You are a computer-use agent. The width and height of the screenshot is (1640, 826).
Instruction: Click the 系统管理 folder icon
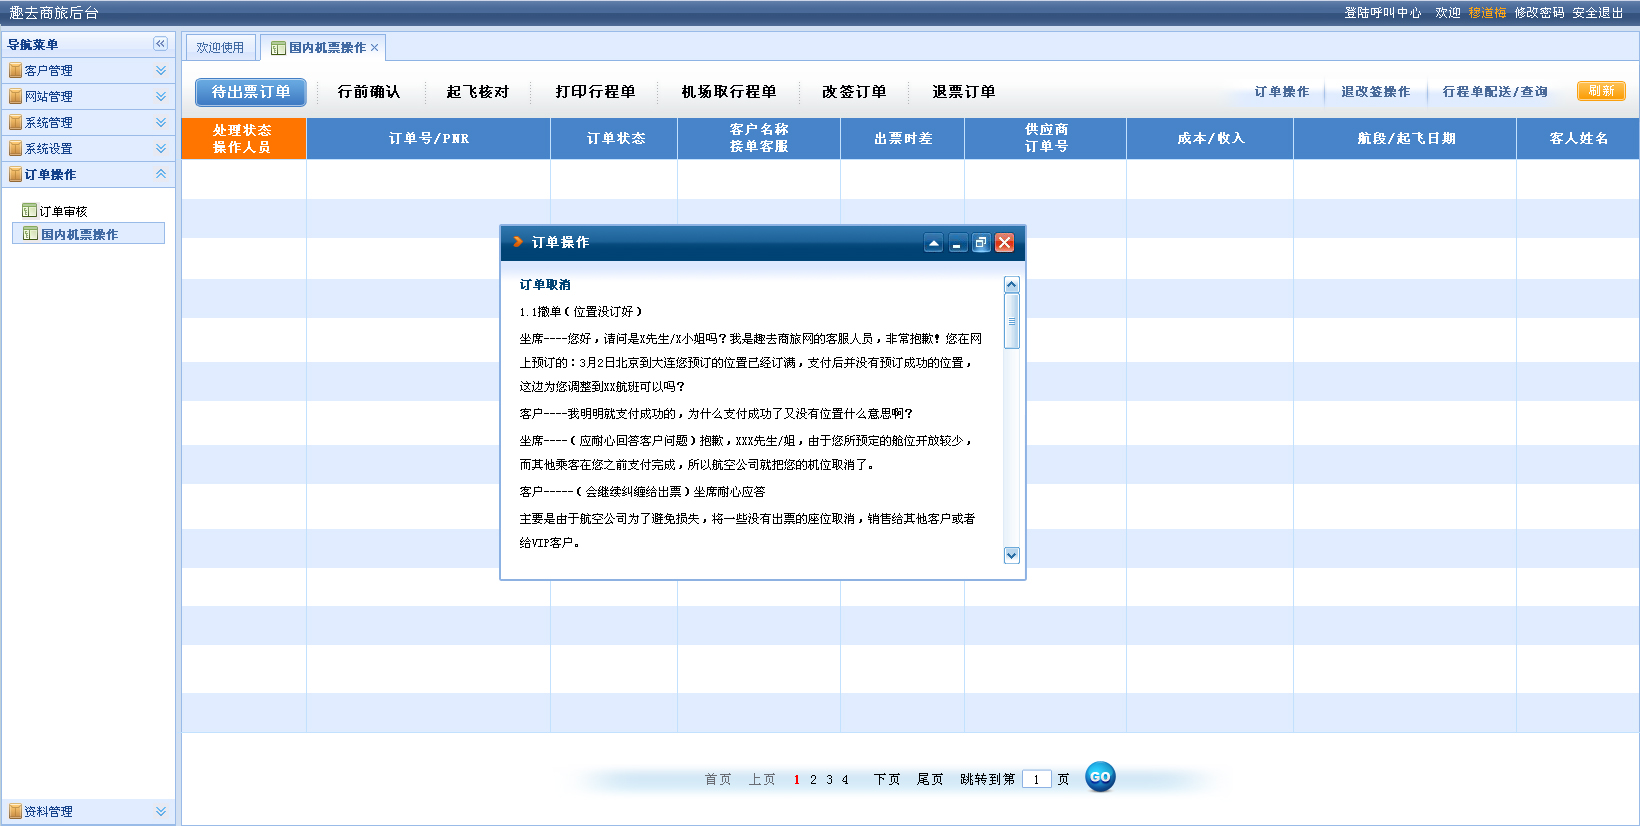tap(15, 123)
